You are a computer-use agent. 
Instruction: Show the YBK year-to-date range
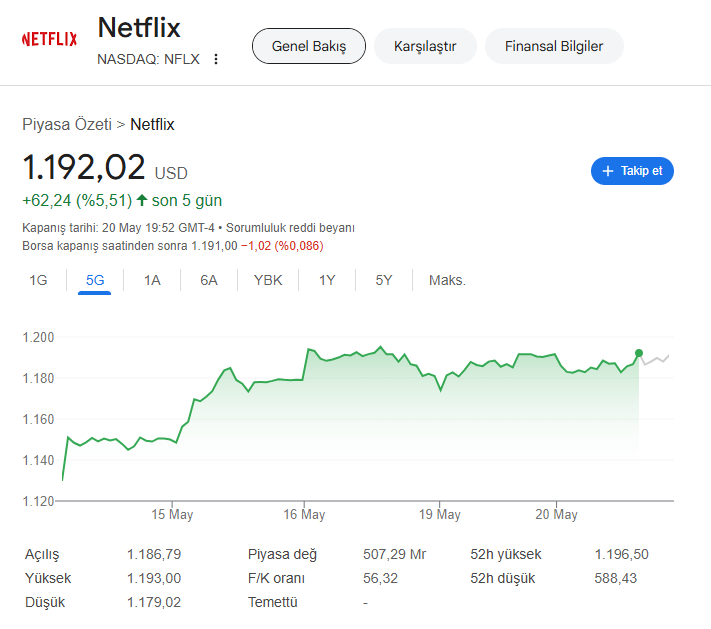coord(268,280)
